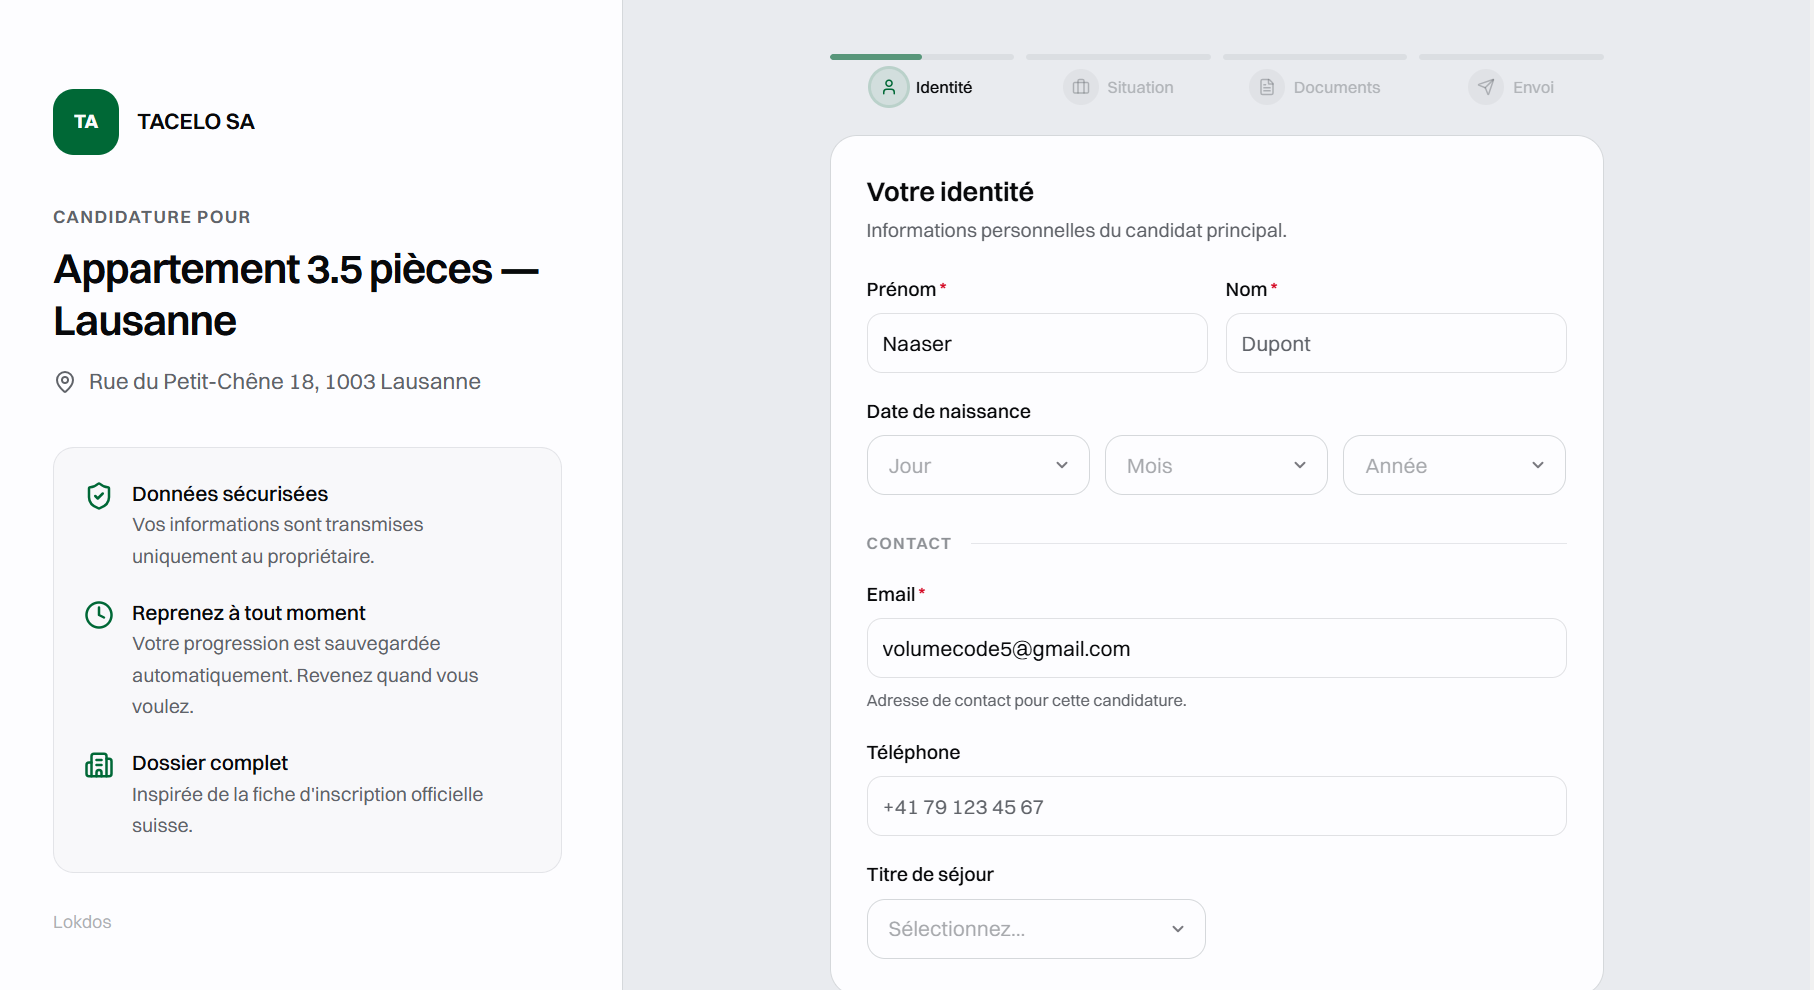Click the clock icon beside Reprenez à tout moment

[99, 614]
